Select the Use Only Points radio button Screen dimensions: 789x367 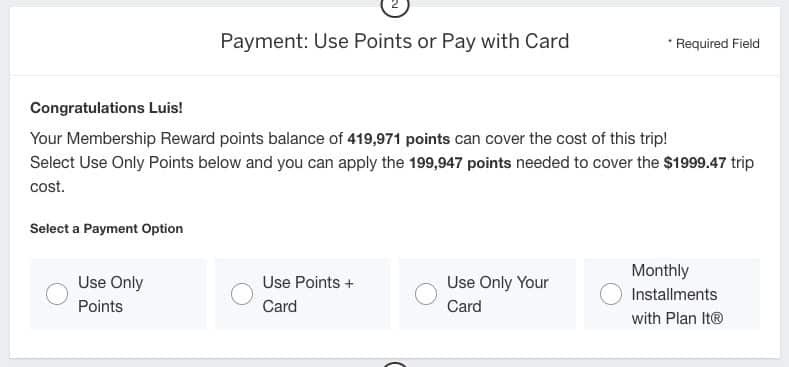click(57, 294)
